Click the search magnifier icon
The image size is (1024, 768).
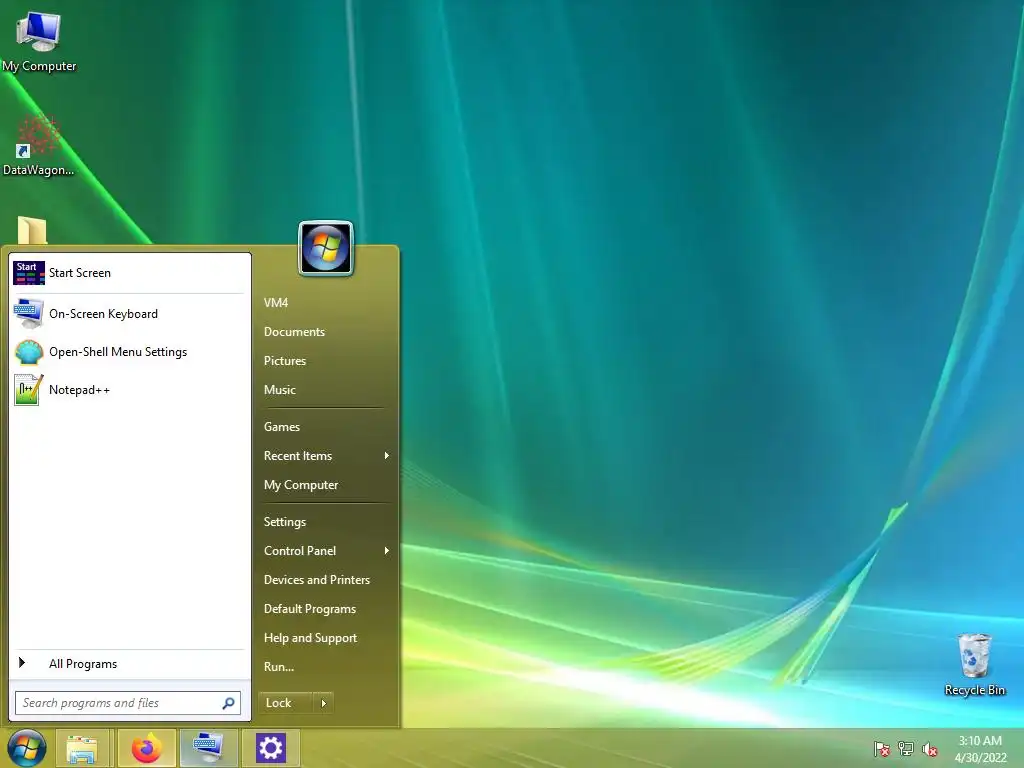[x=228, y=703]
